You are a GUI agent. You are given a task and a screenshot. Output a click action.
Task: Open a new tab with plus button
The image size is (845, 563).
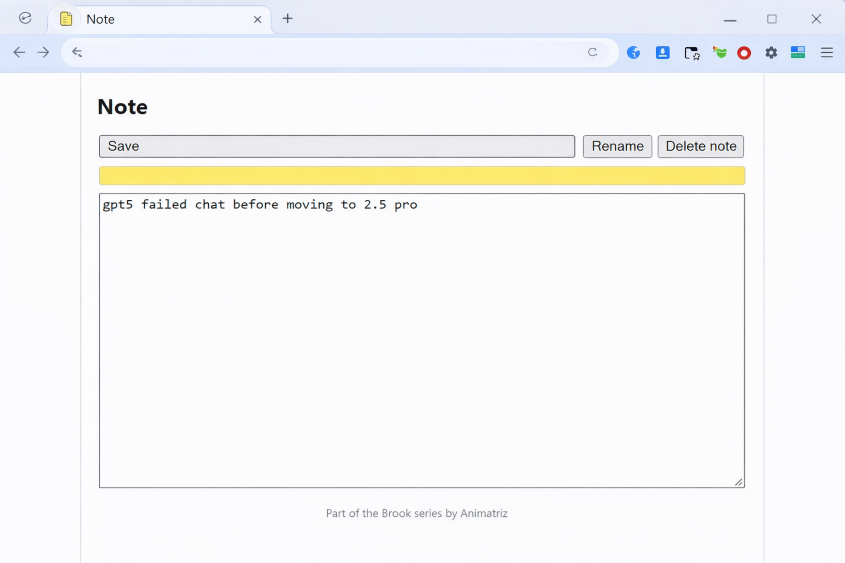(x=288, y=18)
